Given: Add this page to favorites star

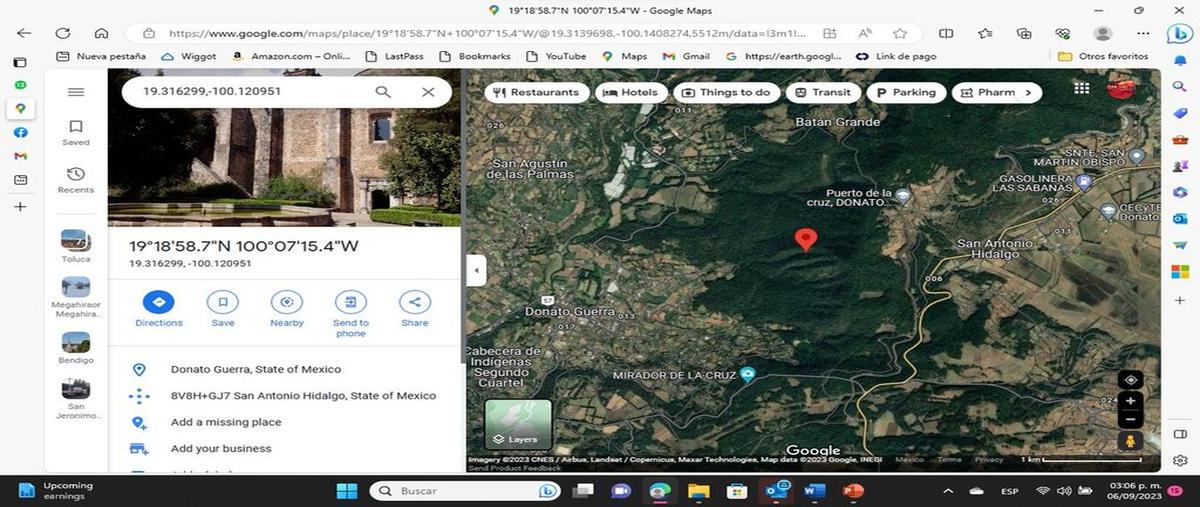Looking at the screenshot, I should point(900,33).
